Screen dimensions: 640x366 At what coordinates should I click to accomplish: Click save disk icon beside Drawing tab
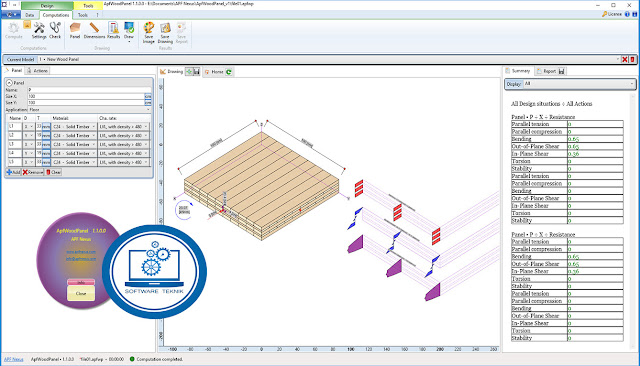(x=196, y=72)
